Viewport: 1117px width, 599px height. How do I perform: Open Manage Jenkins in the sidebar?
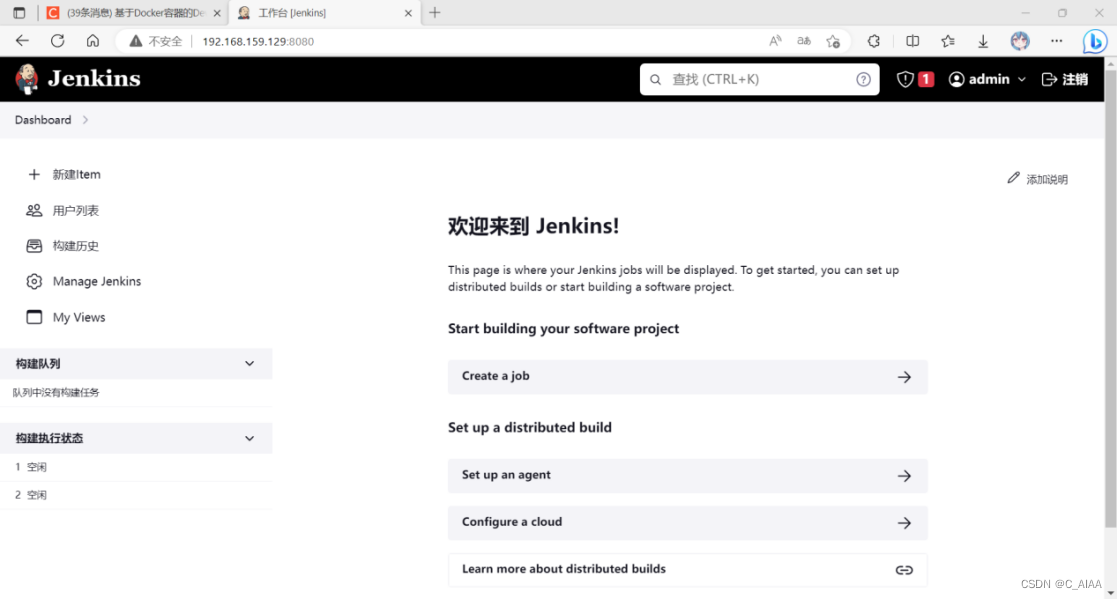coord(97,281)
